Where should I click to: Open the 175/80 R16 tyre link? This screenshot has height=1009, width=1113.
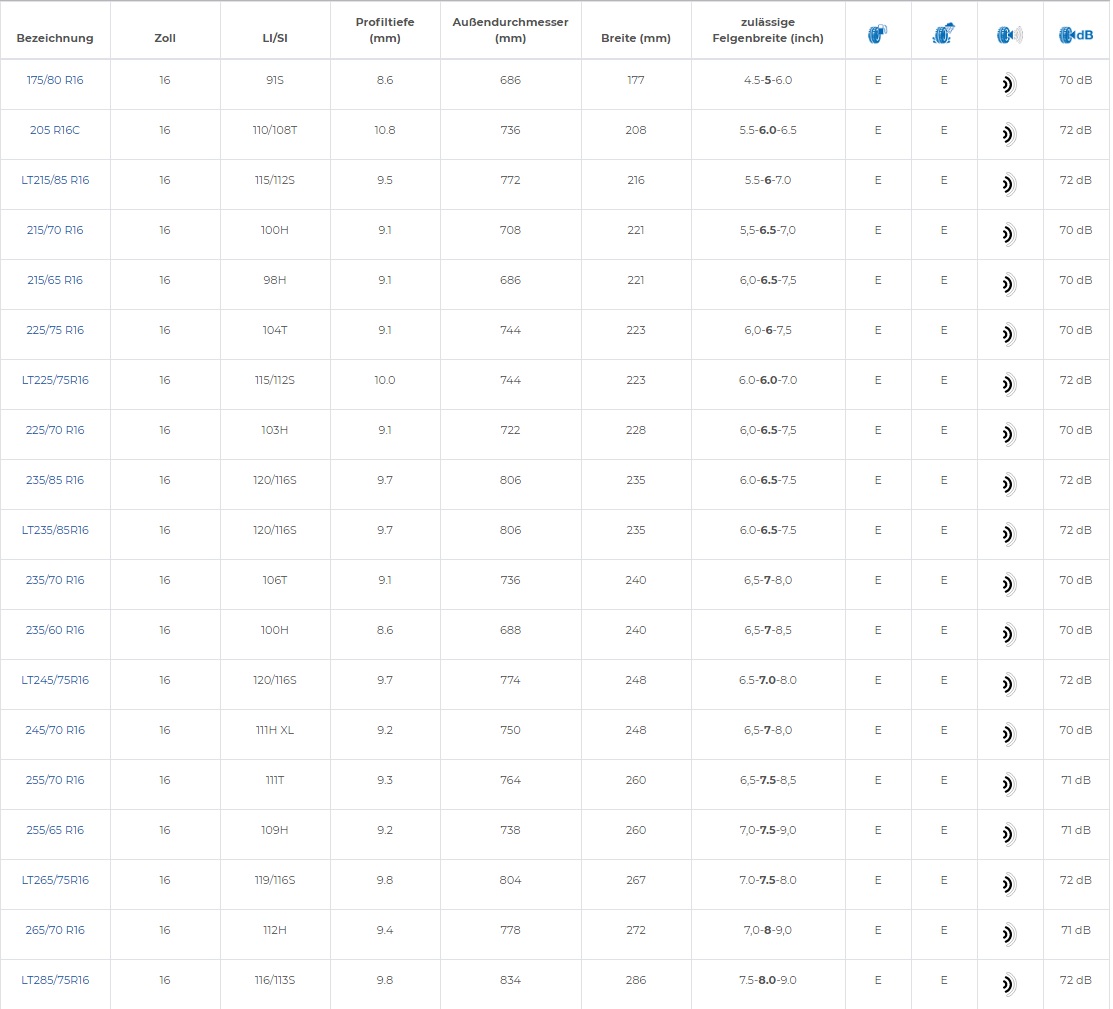tap(55, 80)
